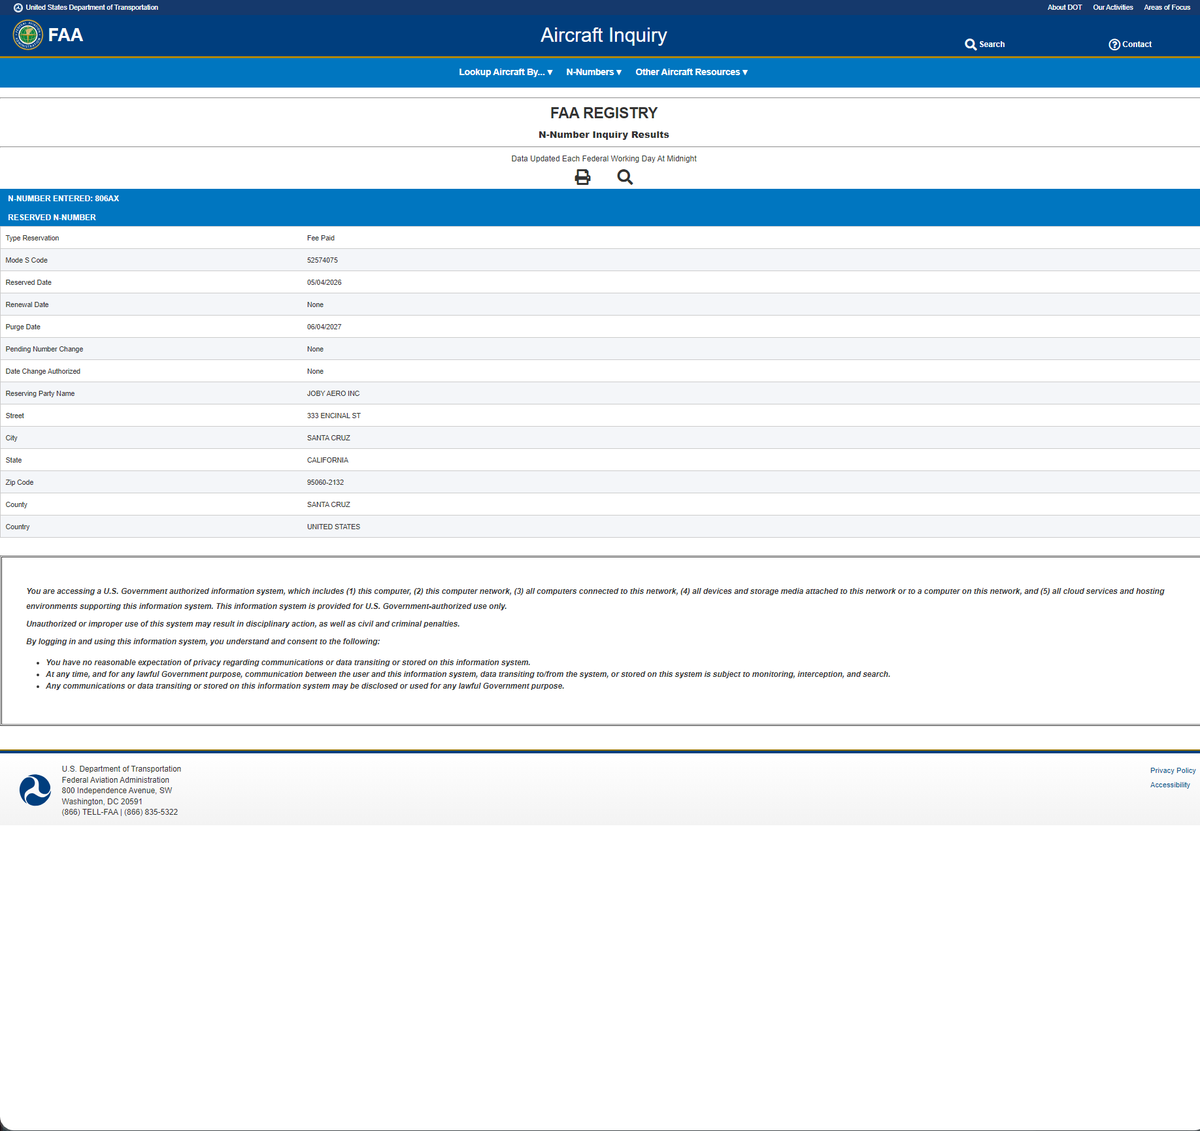This screenshot has width=1200, height=1131.
Task: Click Zip Code value 95060-2132
Action: point(325,482)
